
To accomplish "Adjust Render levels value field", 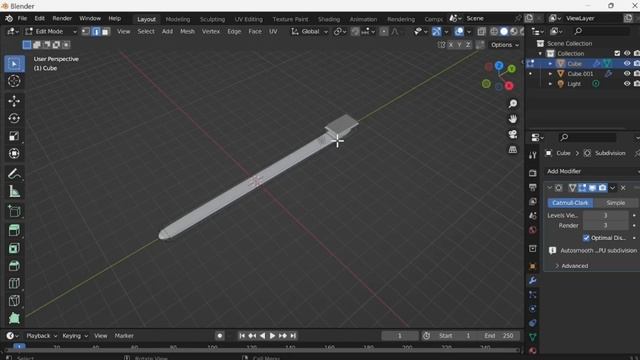I will tap(605, 225).
